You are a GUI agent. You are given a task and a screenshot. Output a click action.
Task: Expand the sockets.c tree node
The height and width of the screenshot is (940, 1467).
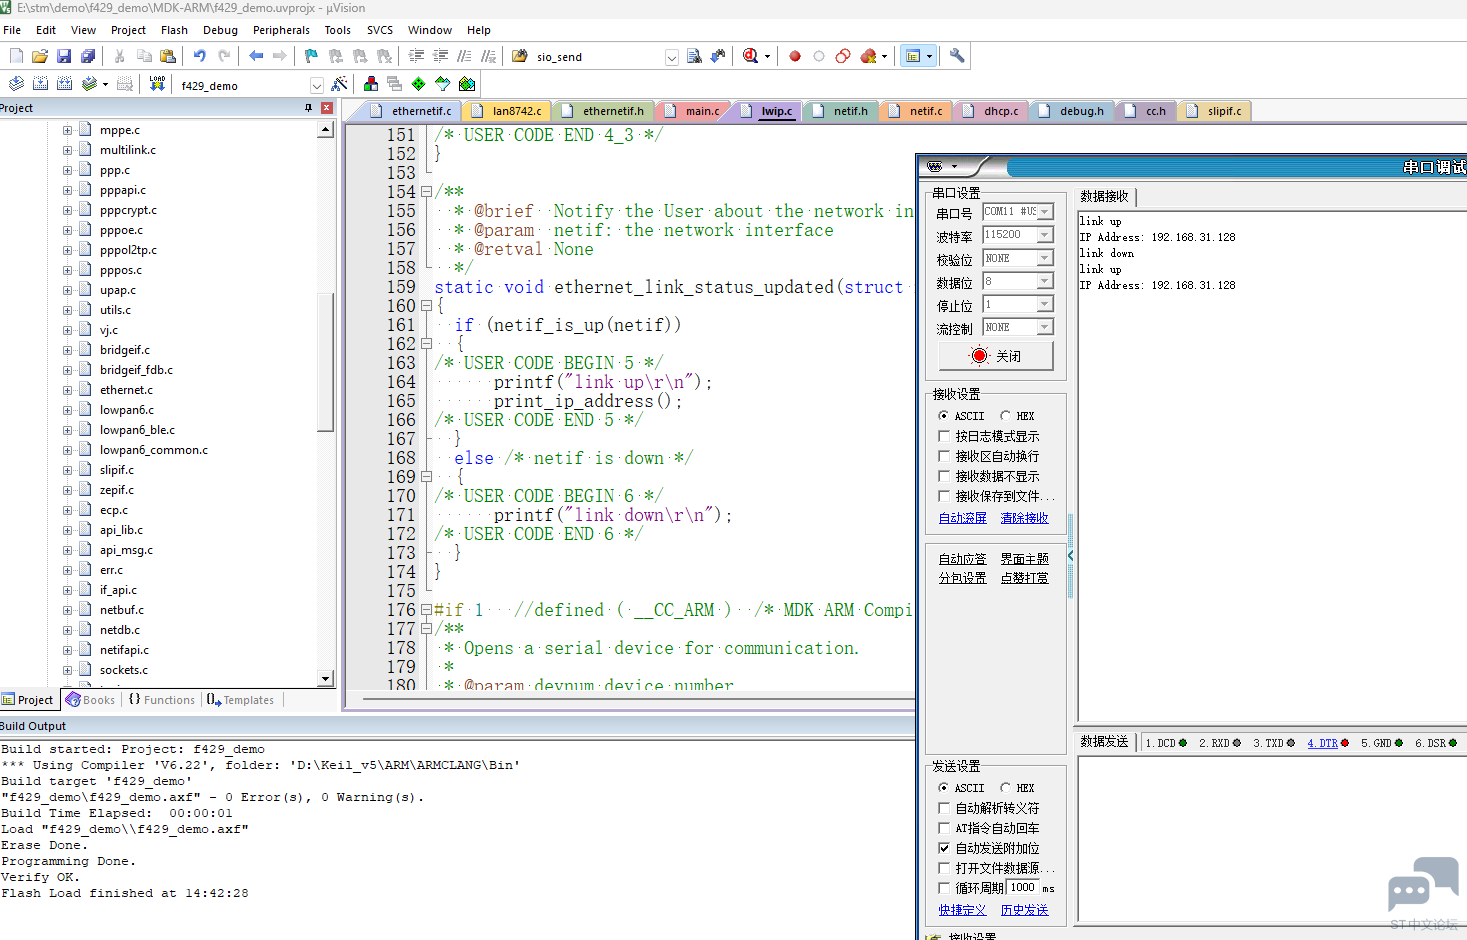click(67, 670)
